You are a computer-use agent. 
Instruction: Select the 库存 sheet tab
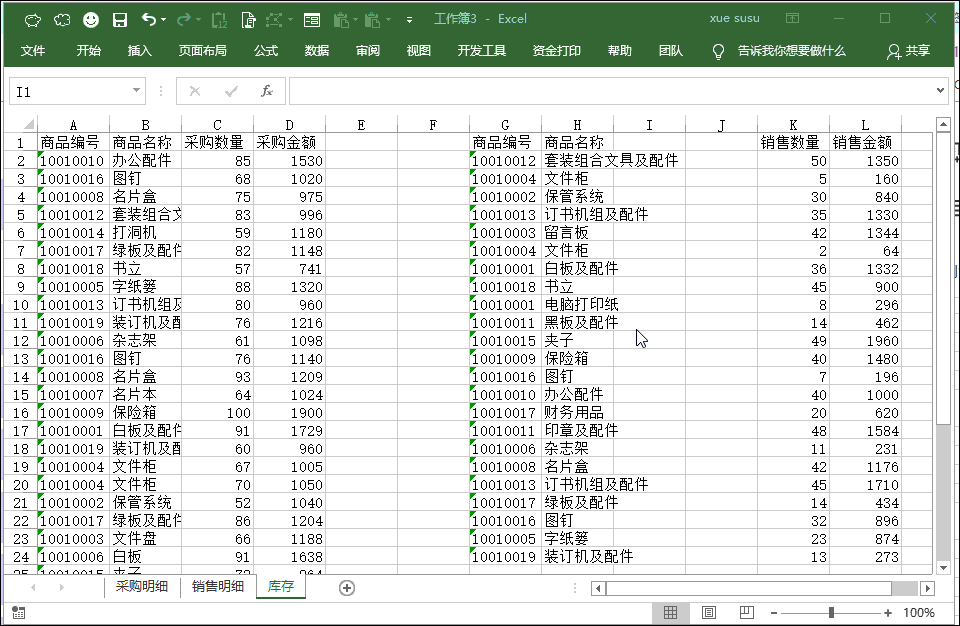[280, 586]
